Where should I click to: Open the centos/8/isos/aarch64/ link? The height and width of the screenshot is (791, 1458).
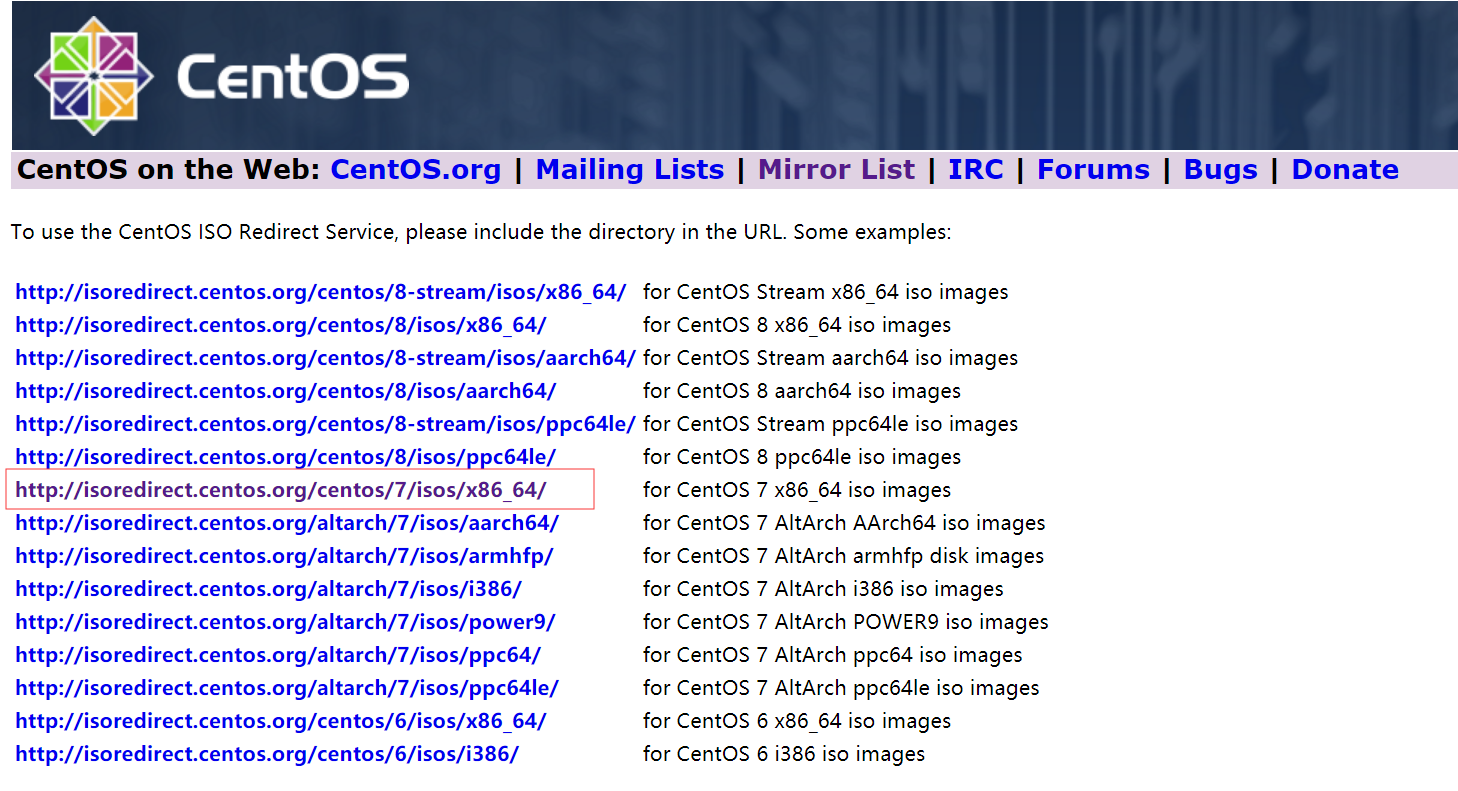tap(286, 391)
